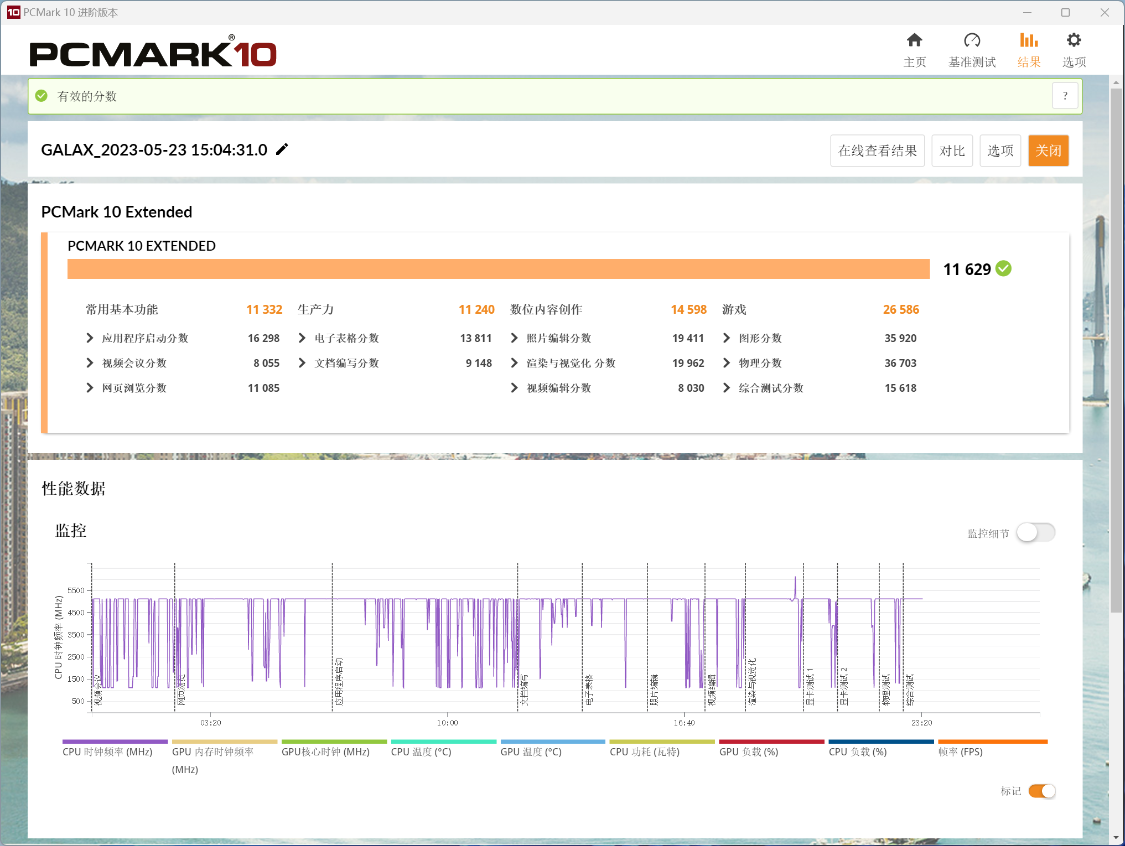Click the 监控 chart heading
This screenshot has width=1125, height=846.
[x=70, y=530]
